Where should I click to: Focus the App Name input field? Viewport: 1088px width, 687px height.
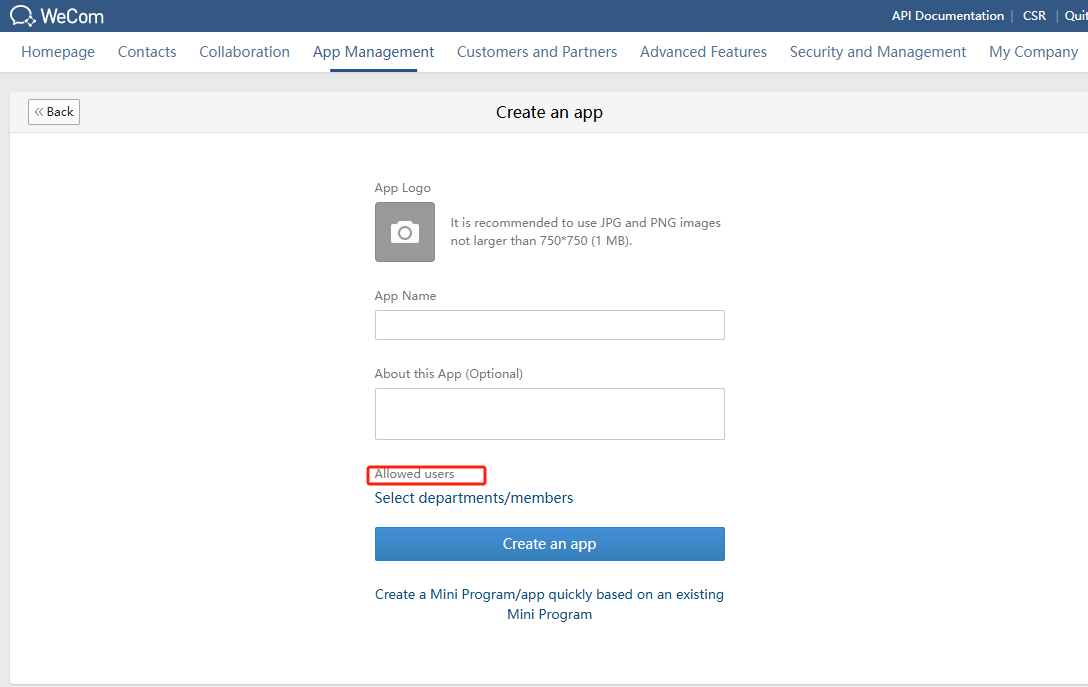coord(549,325)
